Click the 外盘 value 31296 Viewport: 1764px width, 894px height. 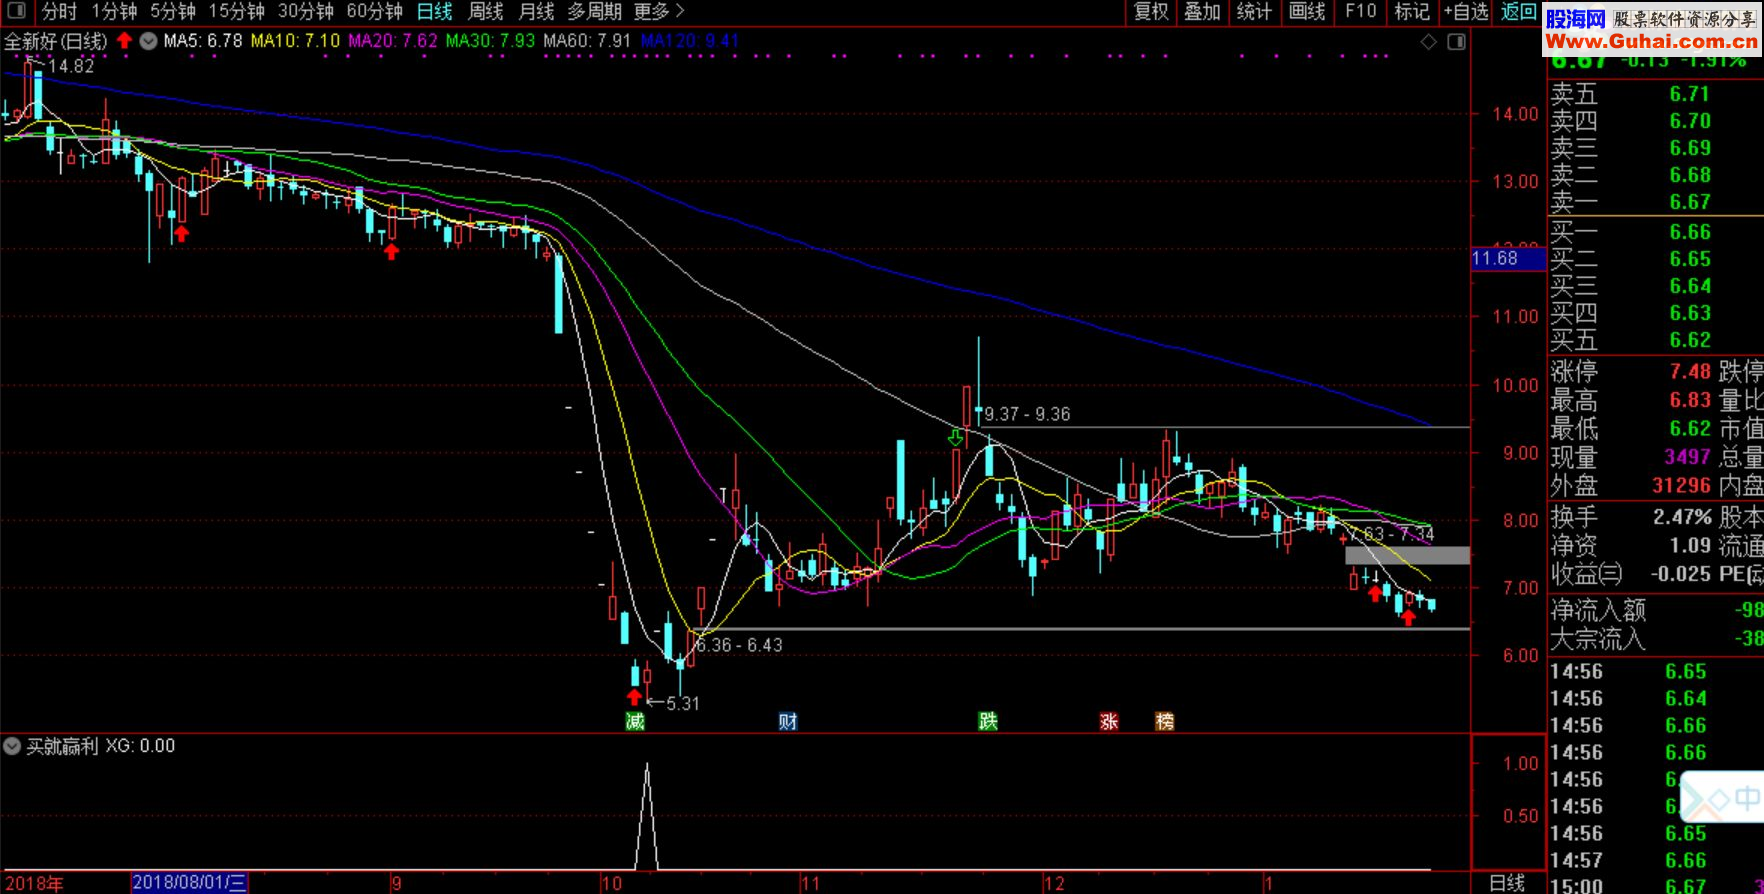click(1681, 486)
